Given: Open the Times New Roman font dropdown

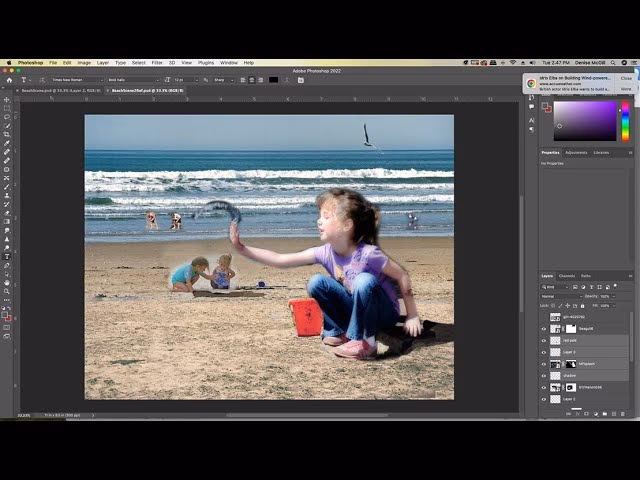Looking at the screenshot, I should 78,79.
